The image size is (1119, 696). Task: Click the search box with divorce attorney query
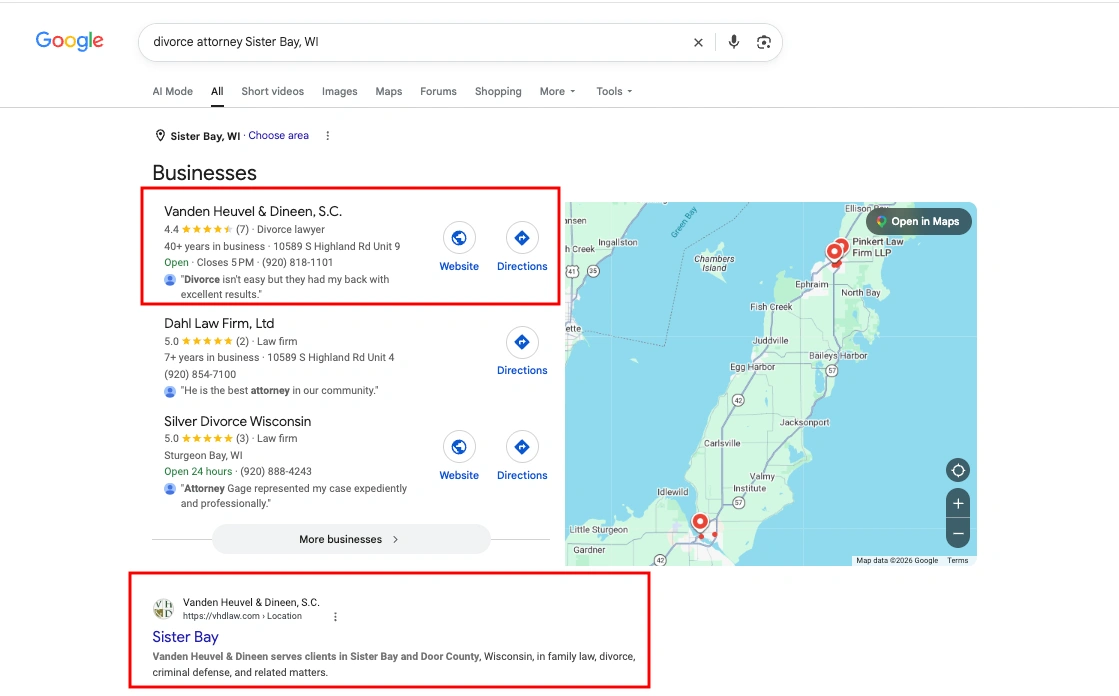pos(414,42)
